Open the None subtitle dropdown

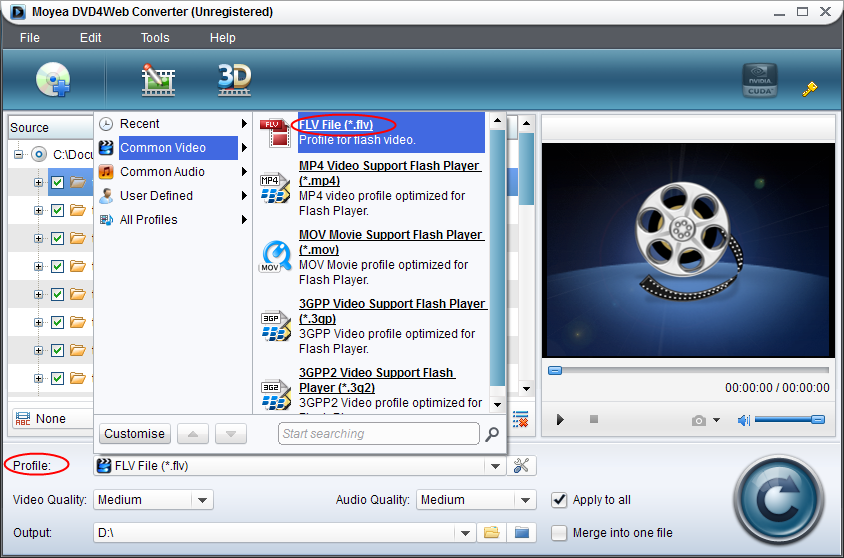(x=52, y=419)
